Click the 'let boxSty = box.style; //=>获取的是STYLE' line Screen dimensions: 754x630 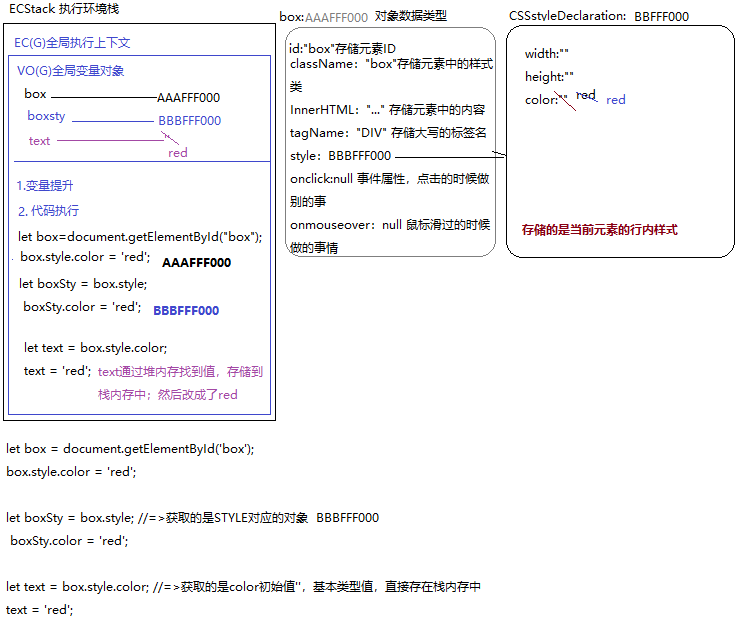coord(192,517)
